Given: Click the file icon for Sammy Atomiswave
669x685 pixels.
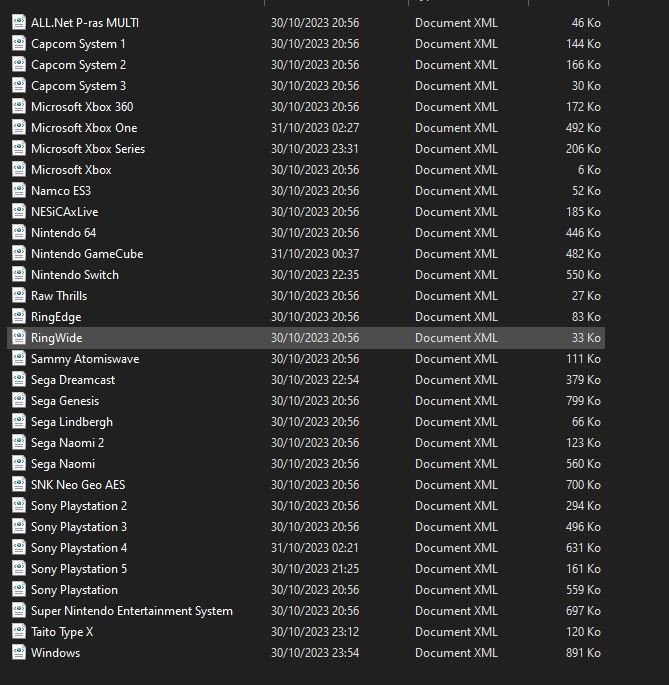Looking at the screenshot, I should (19, 358).
